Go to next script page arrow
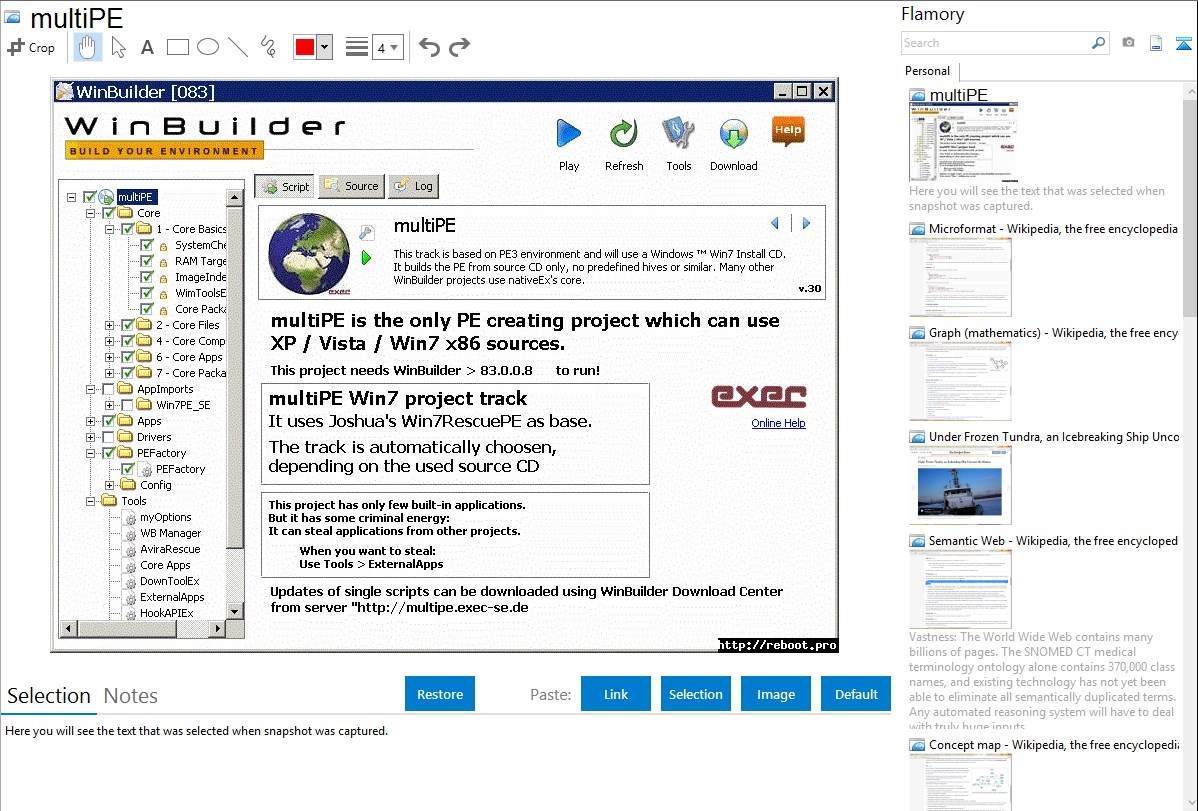The image size is (1198, 811). tap(806, 223)
